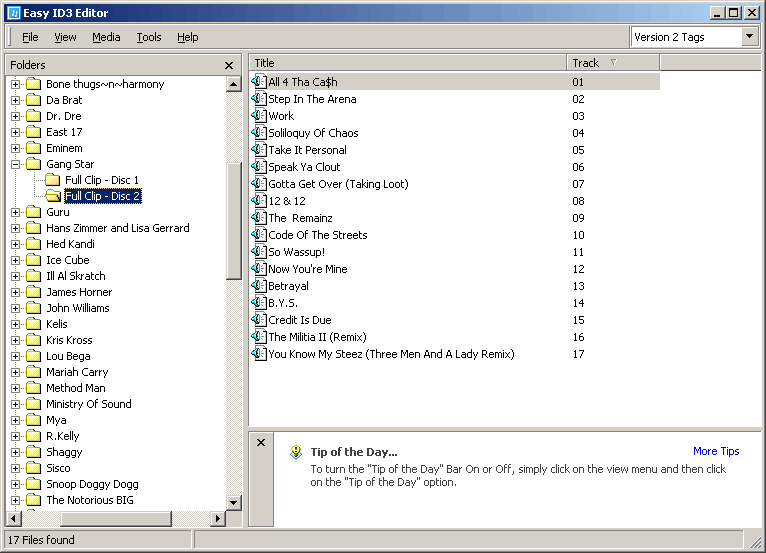Expand the Dr. Dre folder
The height and width of the screenshot is (553, 766).
point(16,116)
